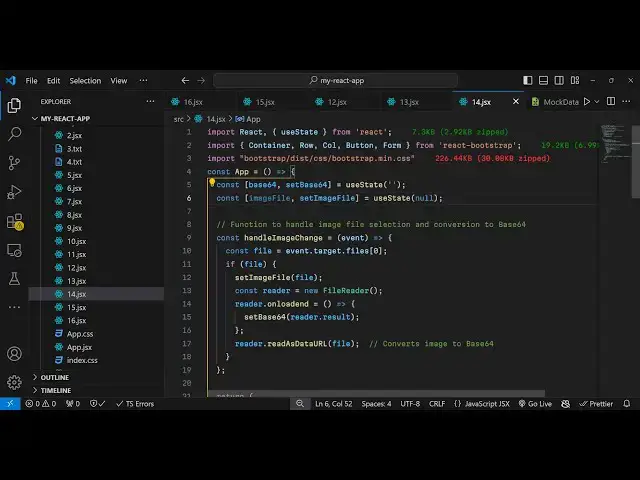This screenshot has height=480, width=640.
Task: Open Explorer views and more actions menu
Action: click(x=150, y=101)
